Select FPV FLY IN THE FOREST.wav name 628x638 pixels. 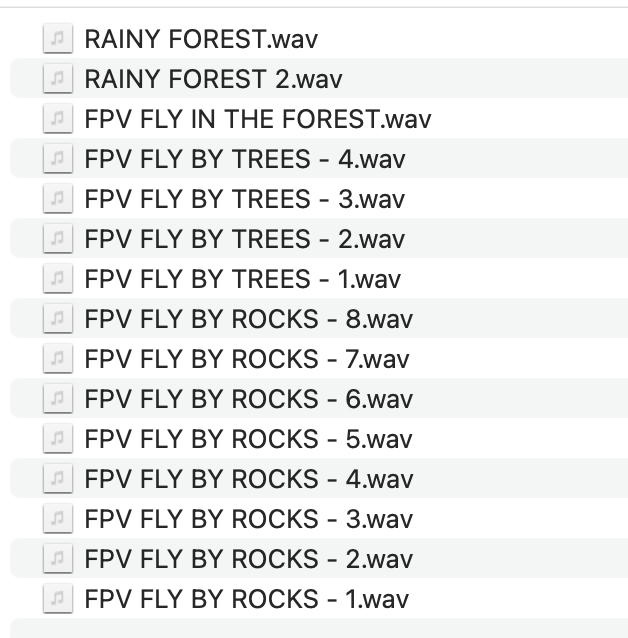point(257,119)
